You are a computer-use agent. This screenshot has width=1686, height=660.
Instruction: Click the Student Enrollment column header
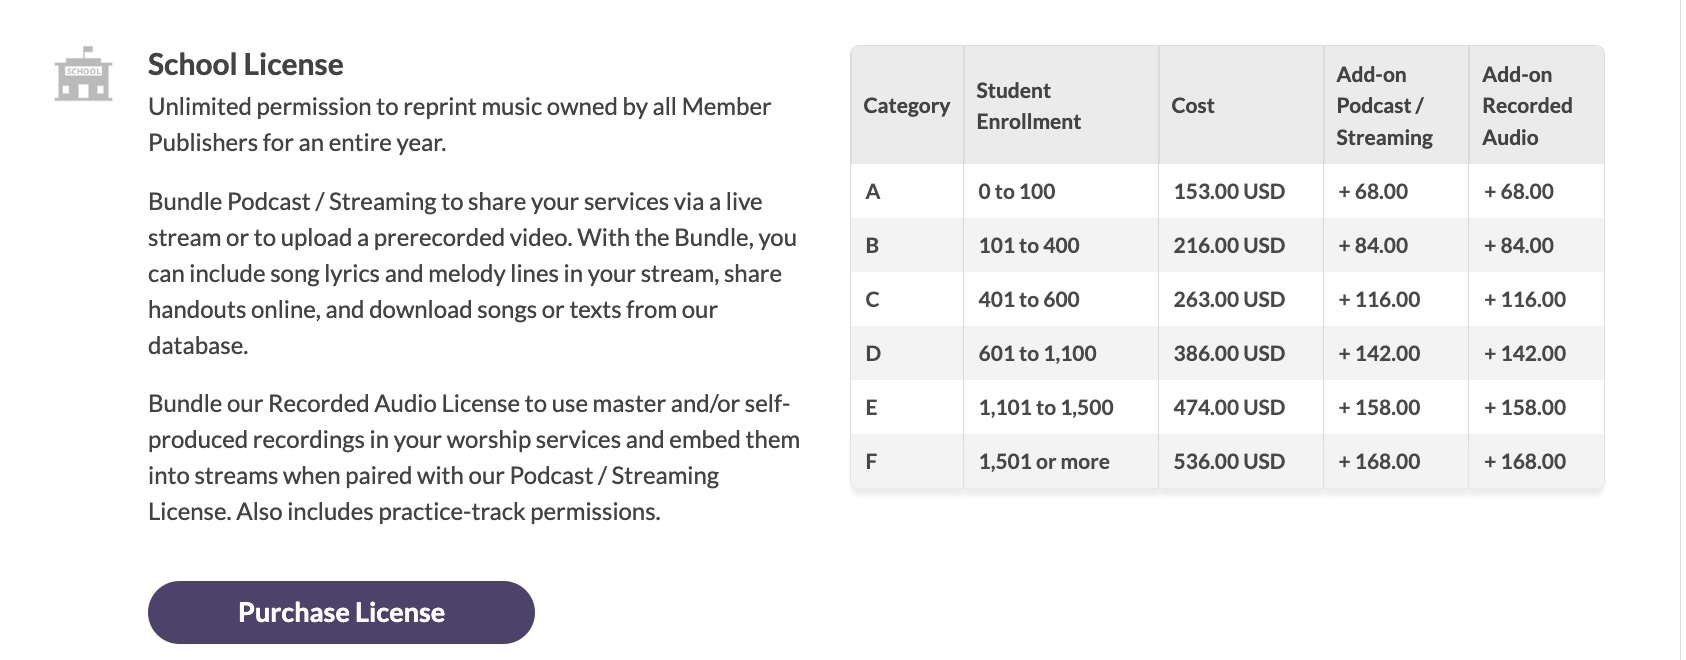tap(1028, 106)
